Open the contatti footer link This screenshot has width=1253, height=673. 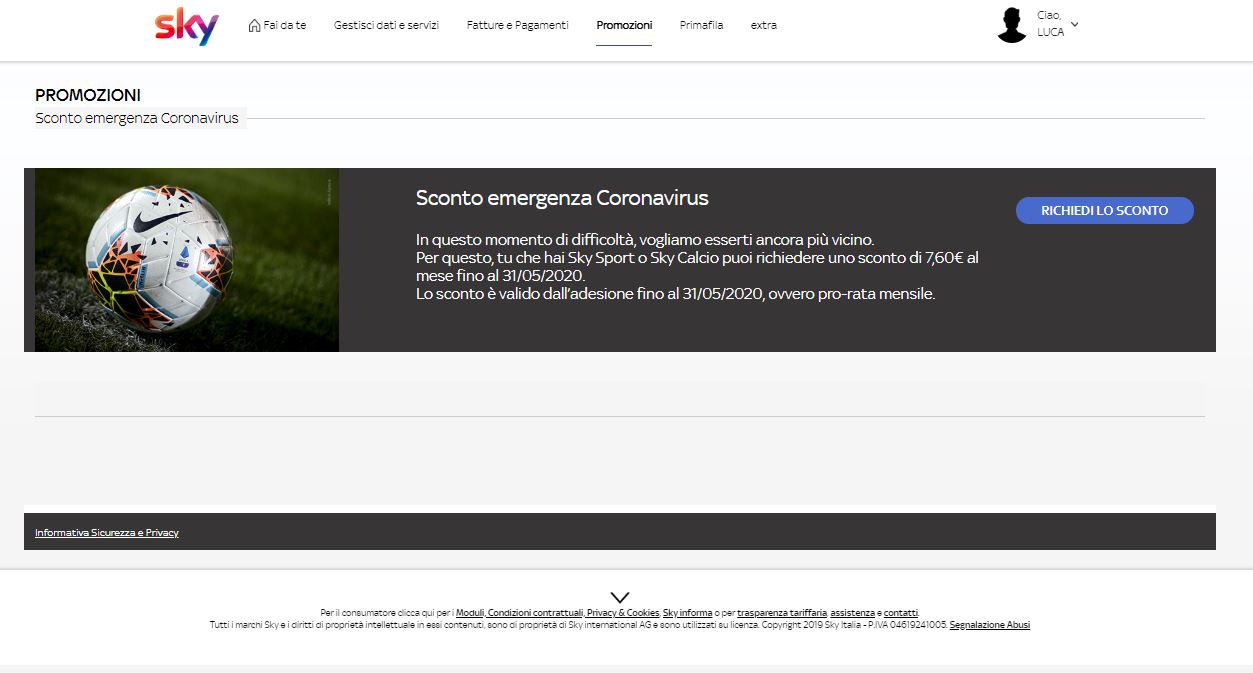pyautogui.click(x=901, y=613)
